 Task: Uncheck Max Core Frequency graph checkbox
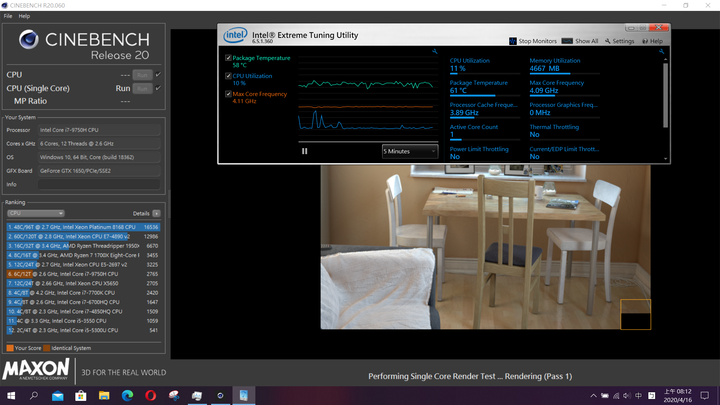click(228, 94)
